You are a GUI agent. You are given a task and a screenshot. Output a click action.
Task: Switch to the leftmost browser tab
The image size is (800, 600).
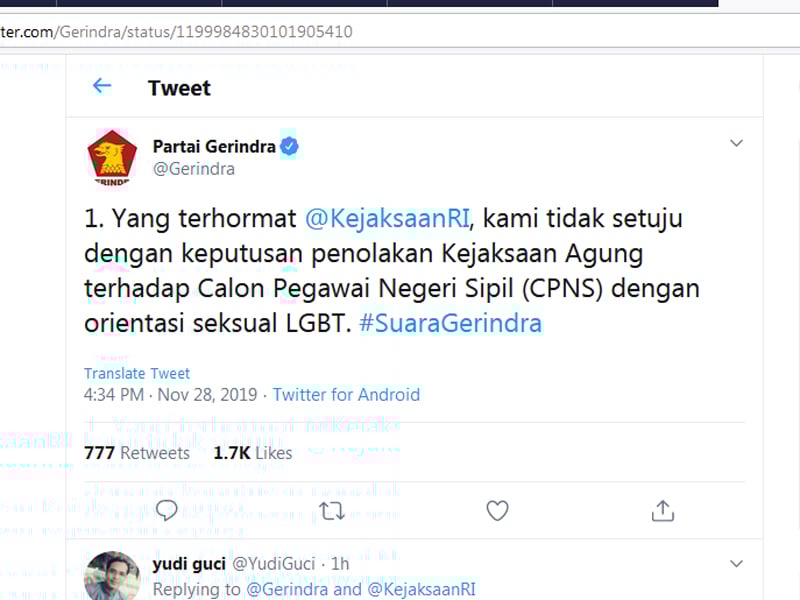[27, 4]
